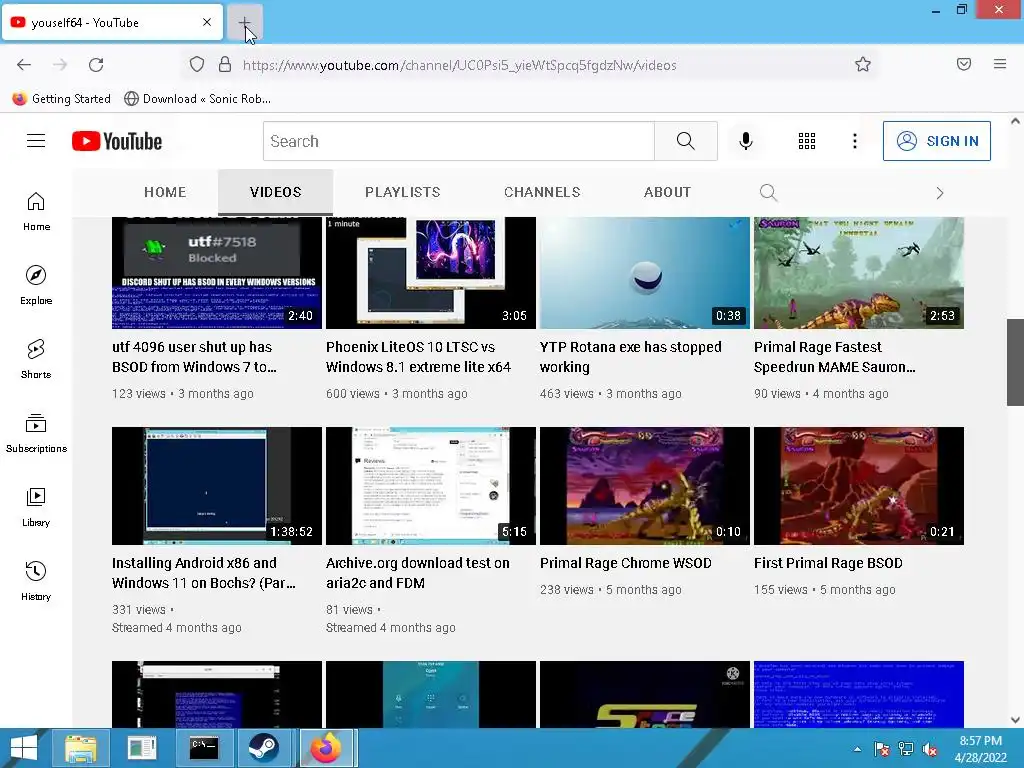Open Archive.org download test video title
The height and width of the screenshot is (768, 1024).
click(x=418, y=573)
